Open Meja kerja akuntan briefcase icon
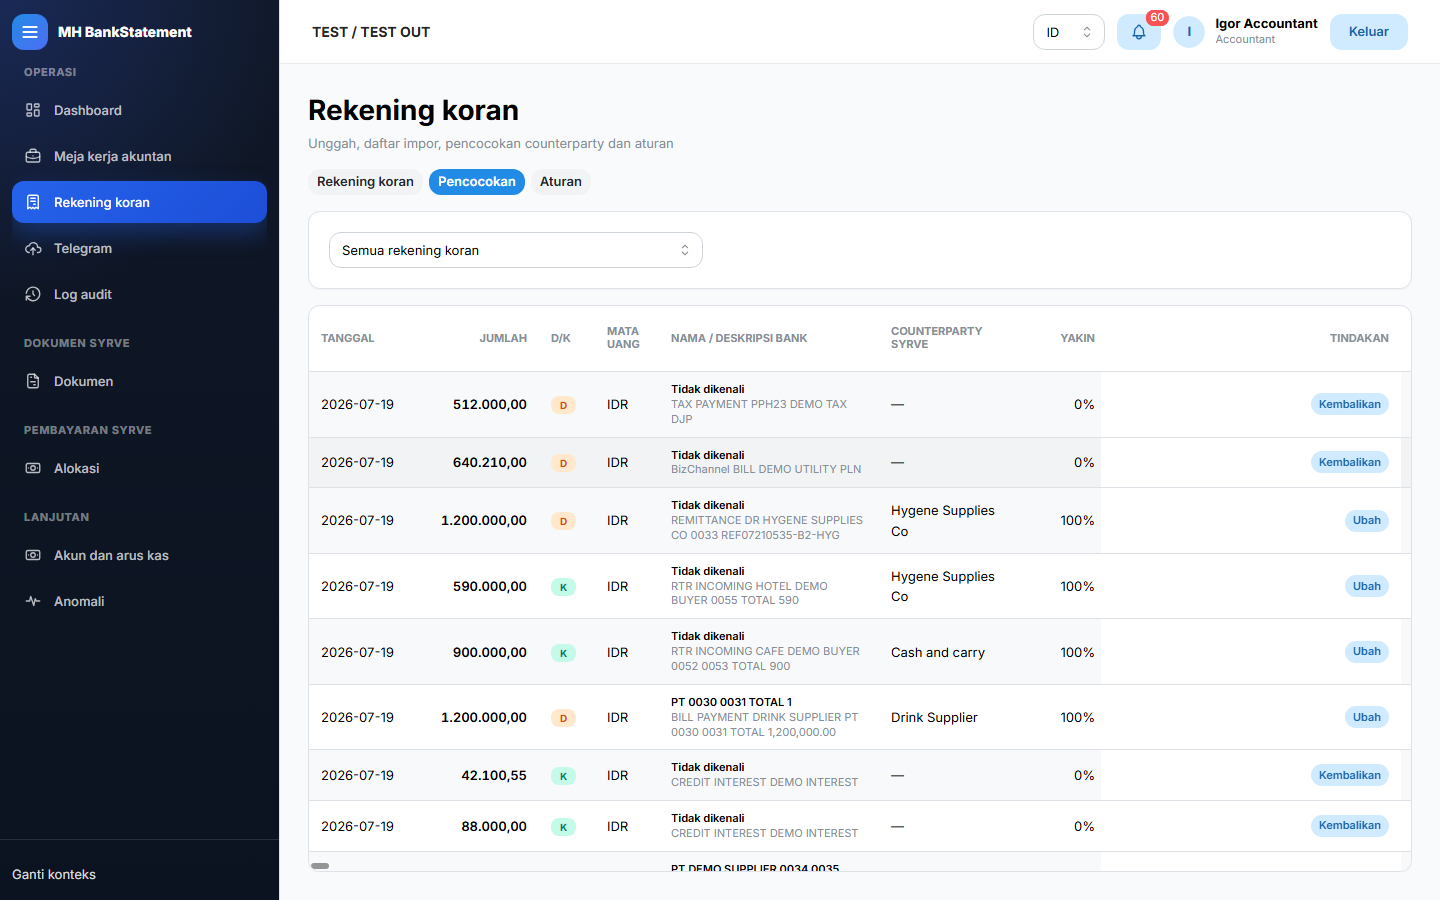 click(x=33, y=156)
